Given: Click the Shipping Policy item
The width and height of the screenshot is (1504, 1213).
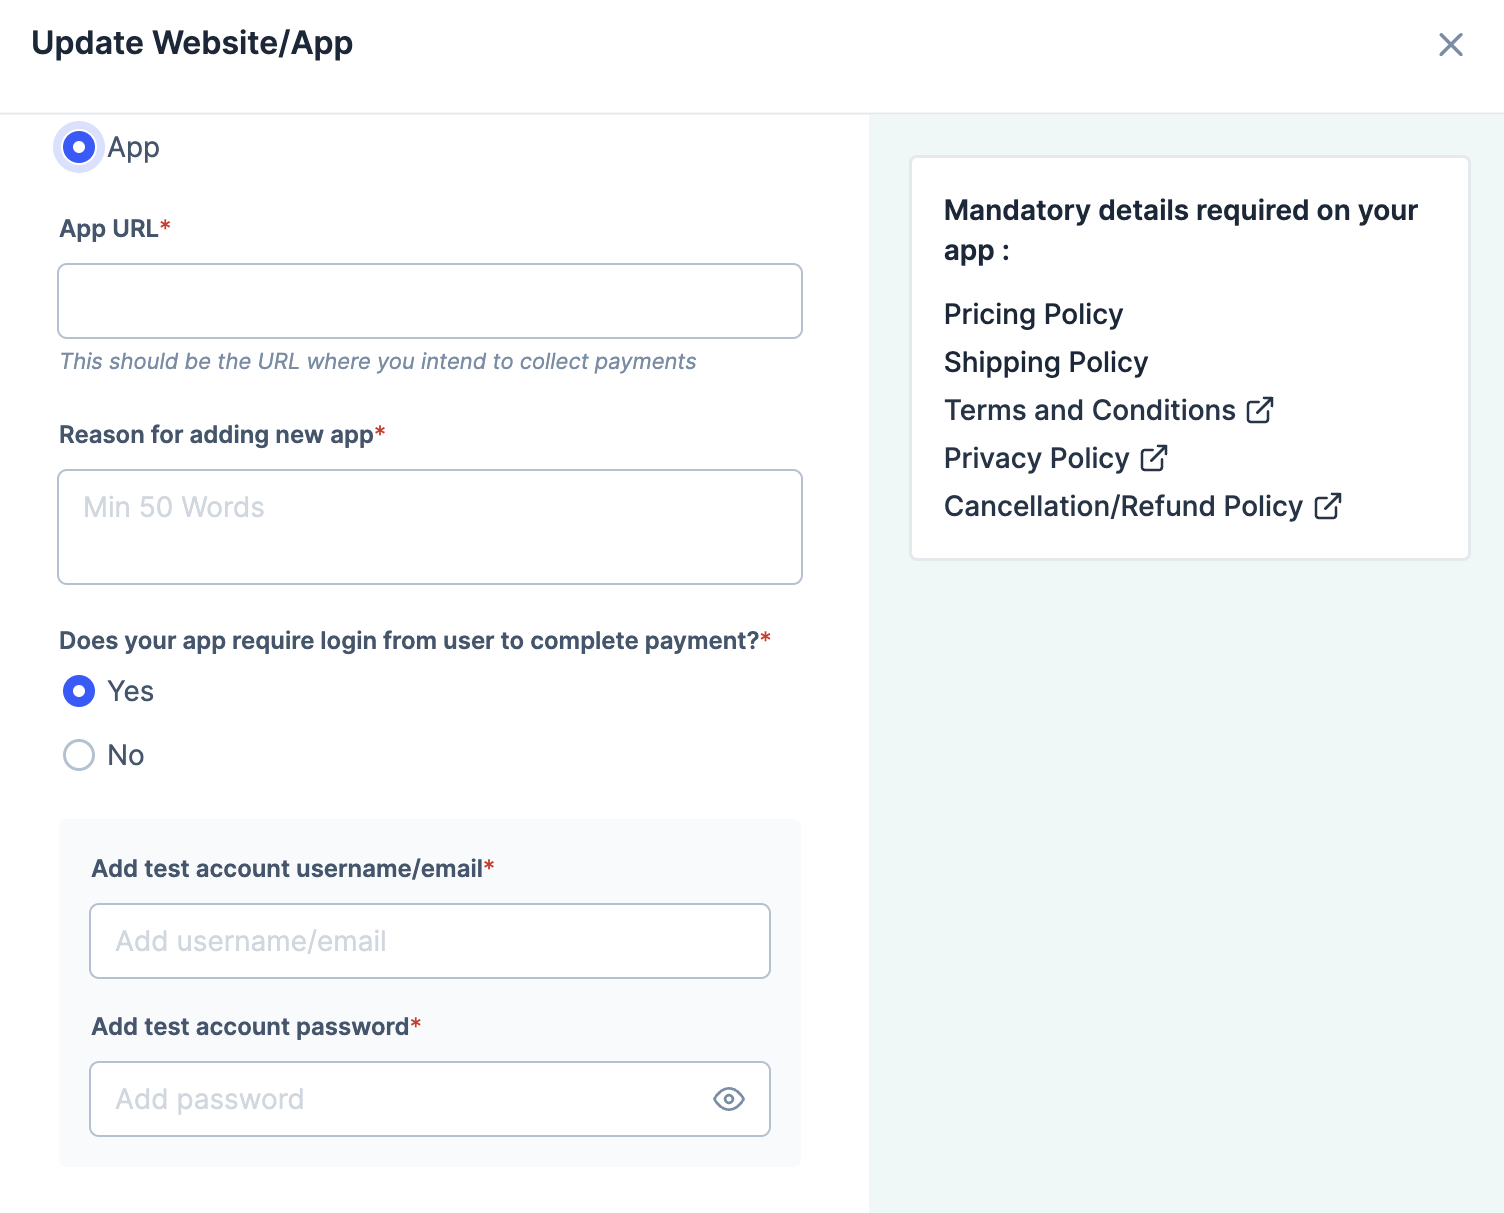Looking at the screenshot, I should [x=1046, y=362].
